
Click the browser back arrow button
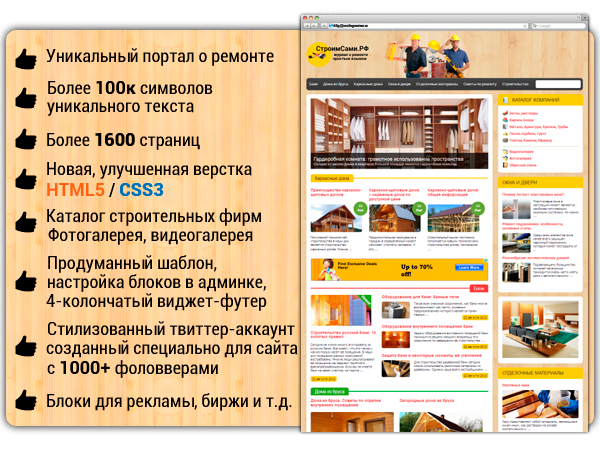(x=307, y=26)
